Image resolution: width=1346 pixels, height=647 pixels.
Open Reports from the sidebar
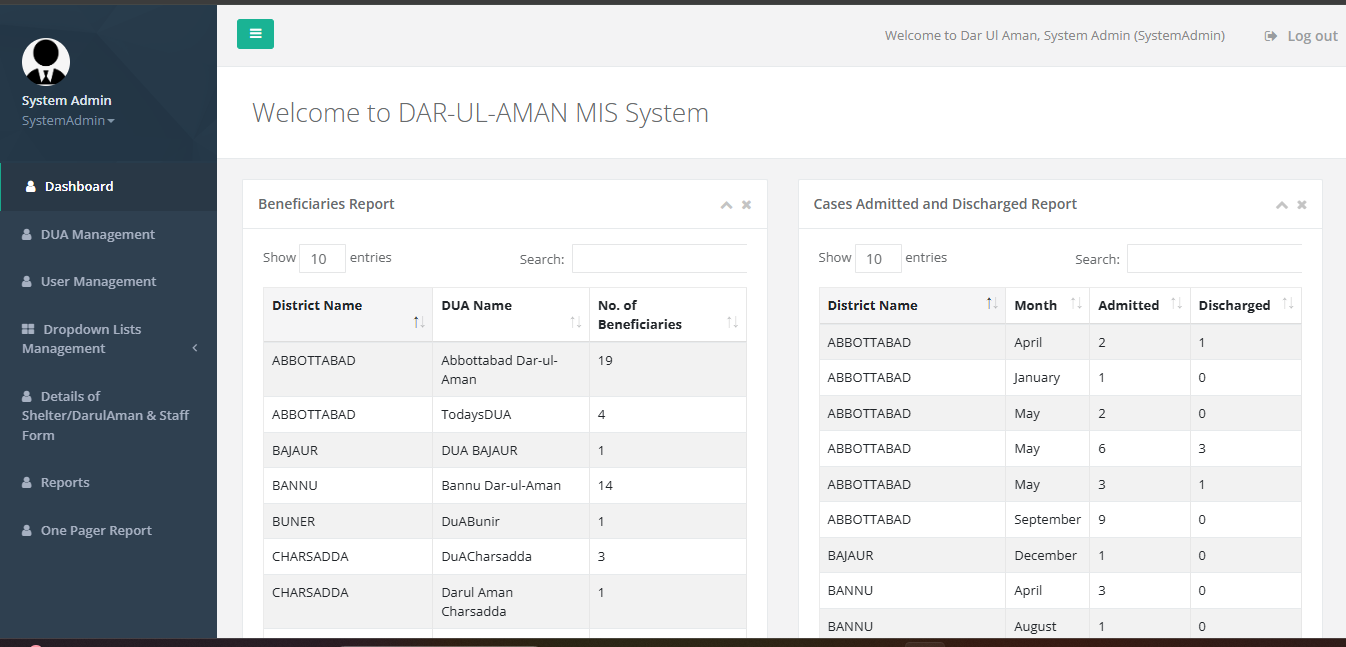coord(65,483)
